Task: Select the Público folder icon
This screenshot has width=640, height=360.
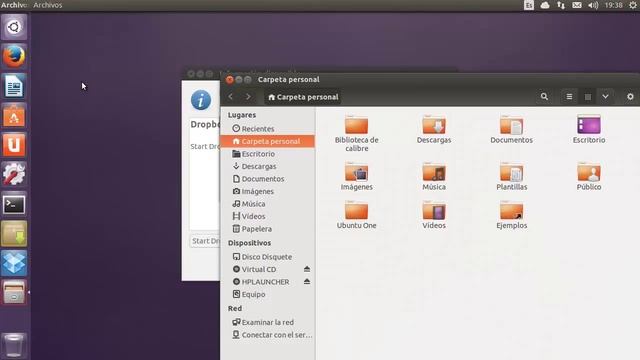Action: [589, 176]
